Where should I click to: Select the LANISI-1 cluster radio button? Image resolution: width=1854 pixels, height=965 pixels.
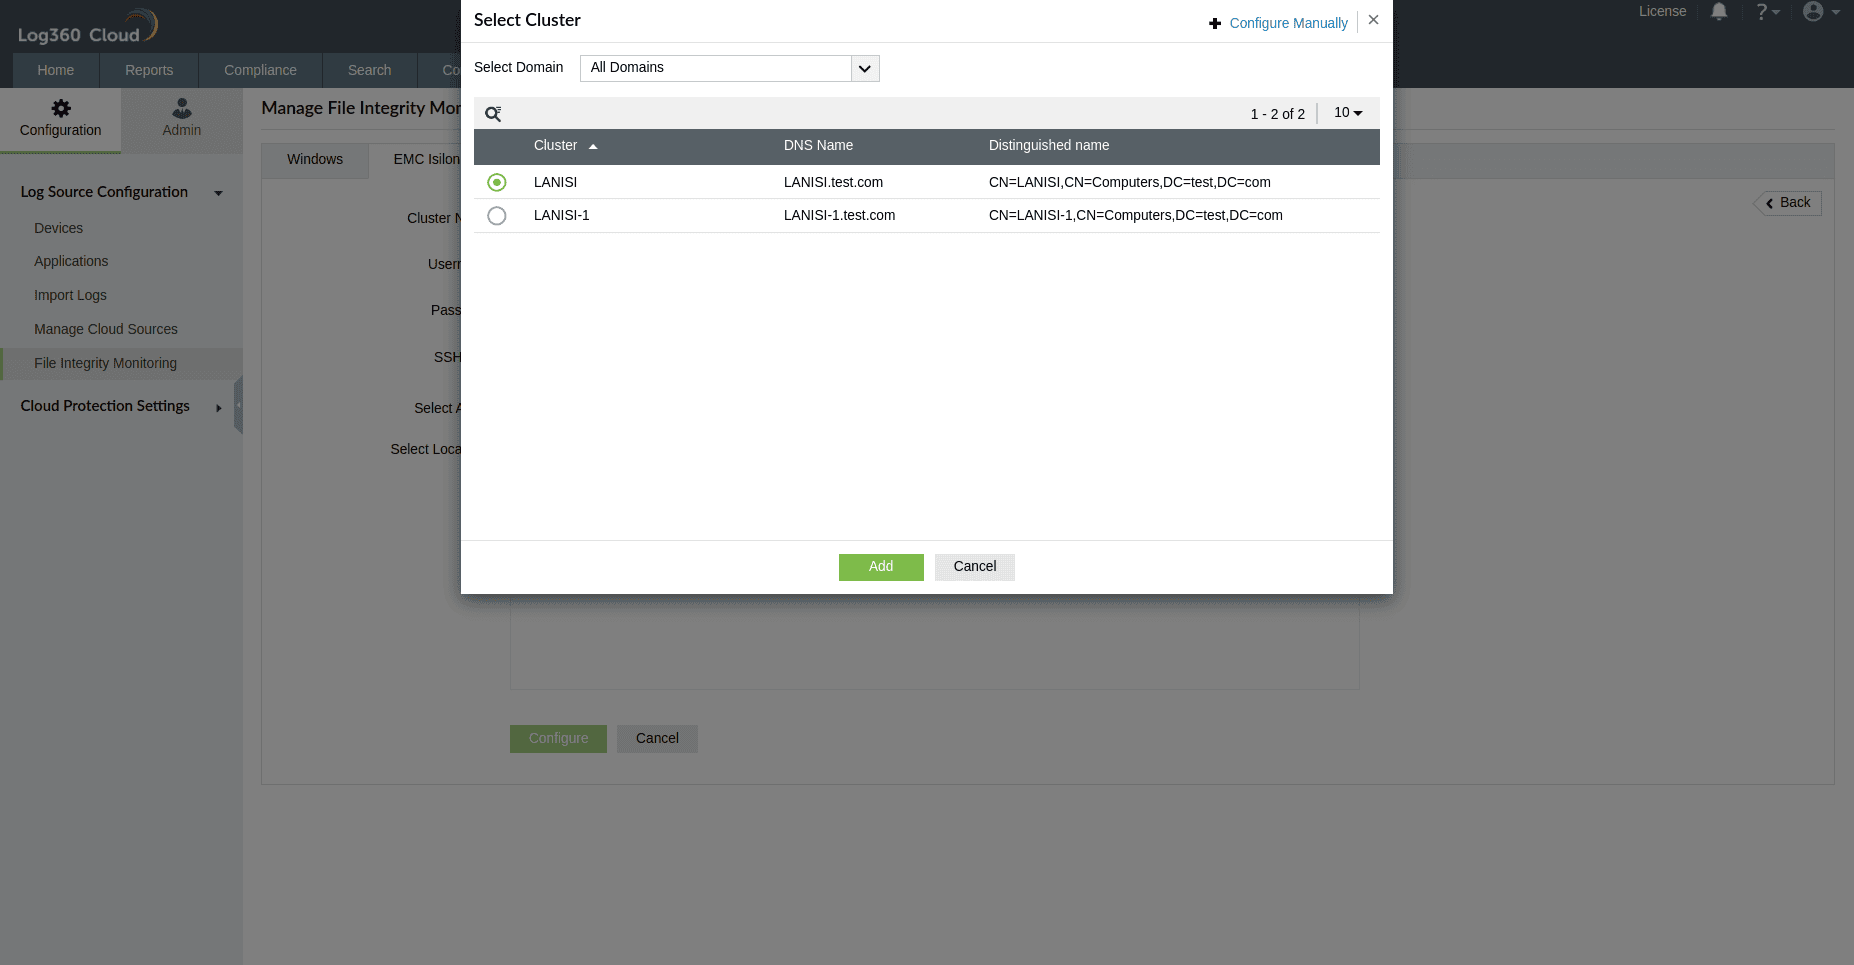coord(497,215)
